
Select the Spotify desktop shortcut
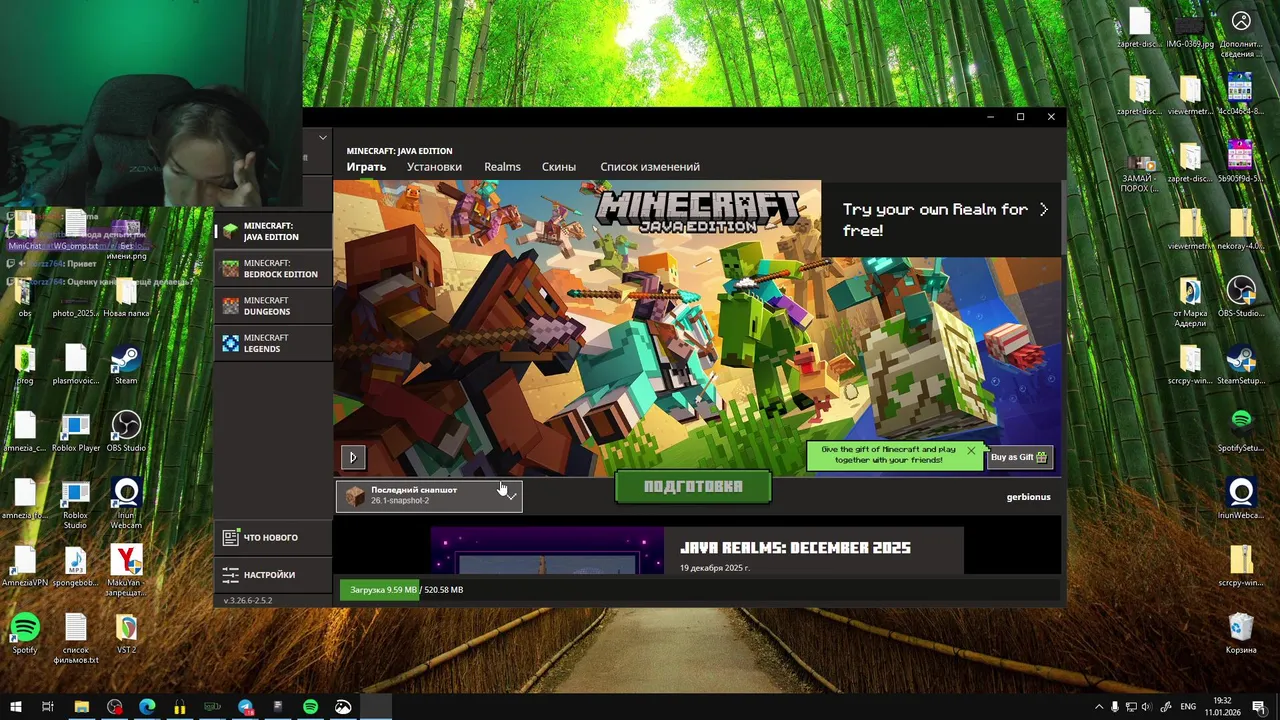[25, 634]
